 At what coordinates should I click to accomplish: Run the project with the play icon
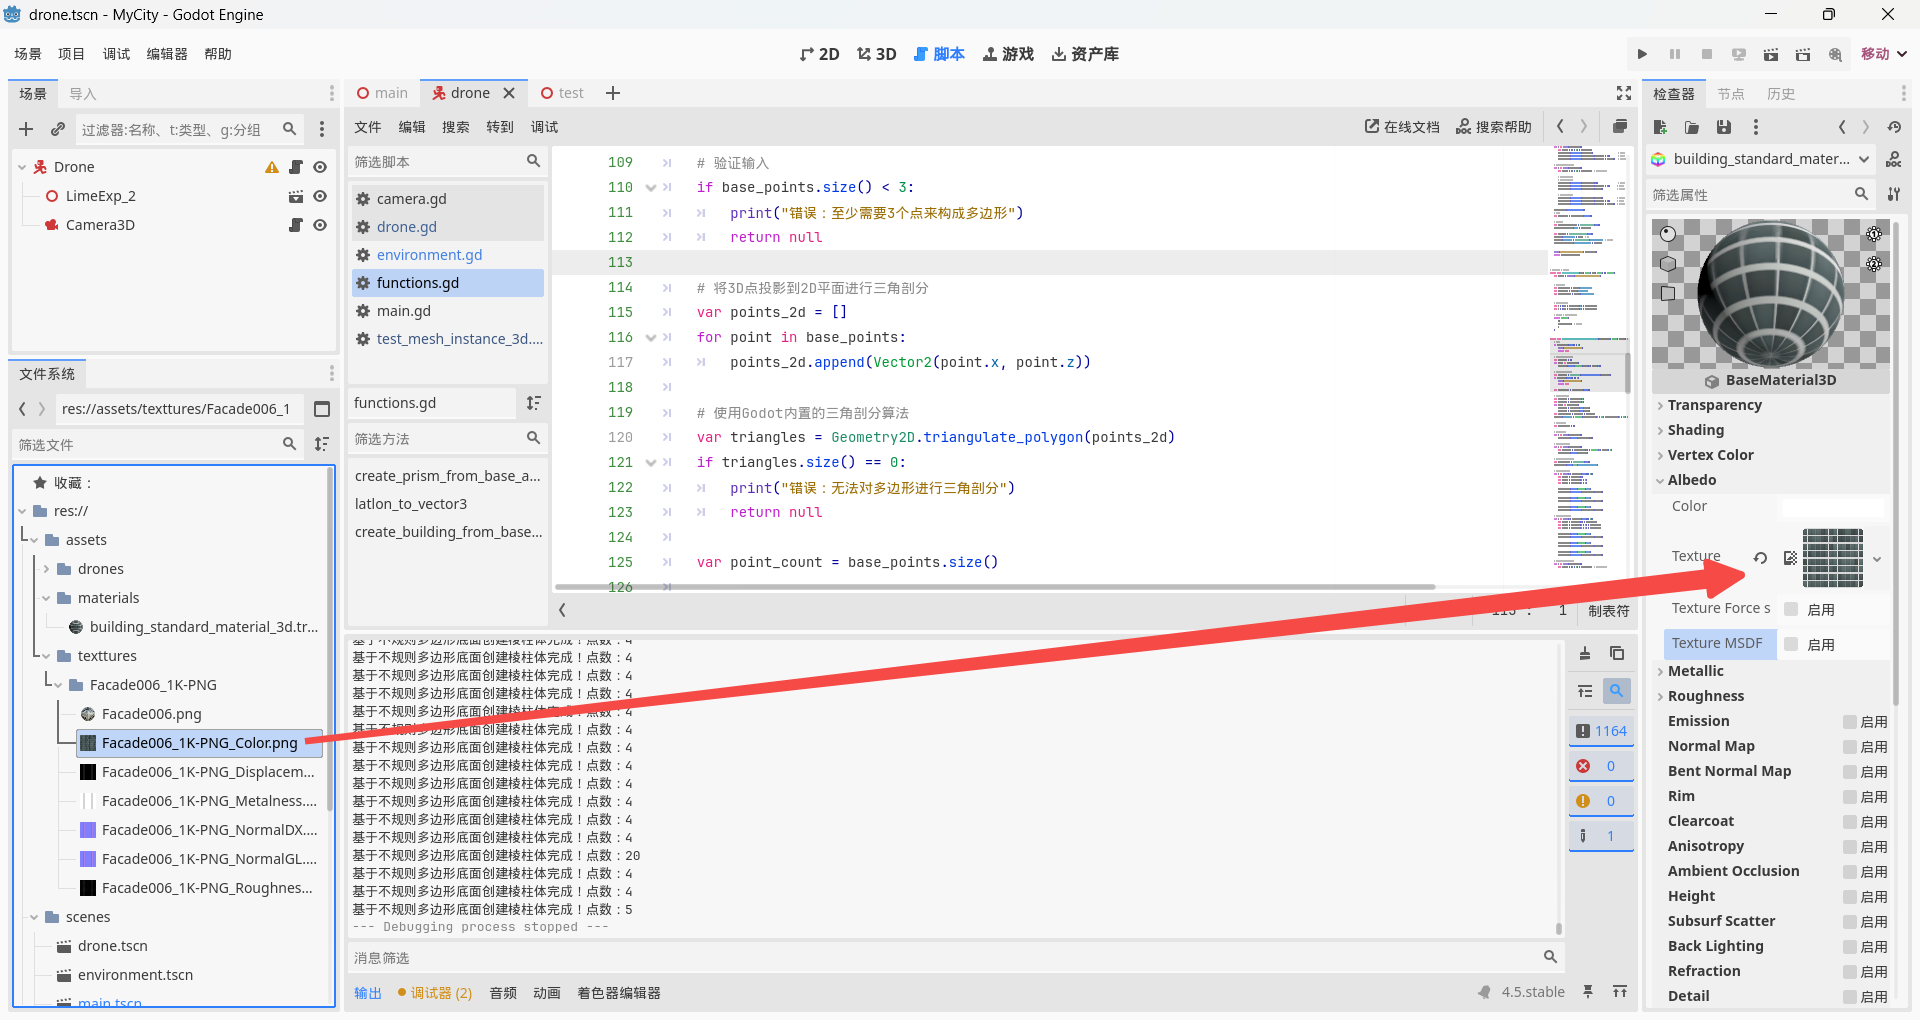pos(1642,54)
